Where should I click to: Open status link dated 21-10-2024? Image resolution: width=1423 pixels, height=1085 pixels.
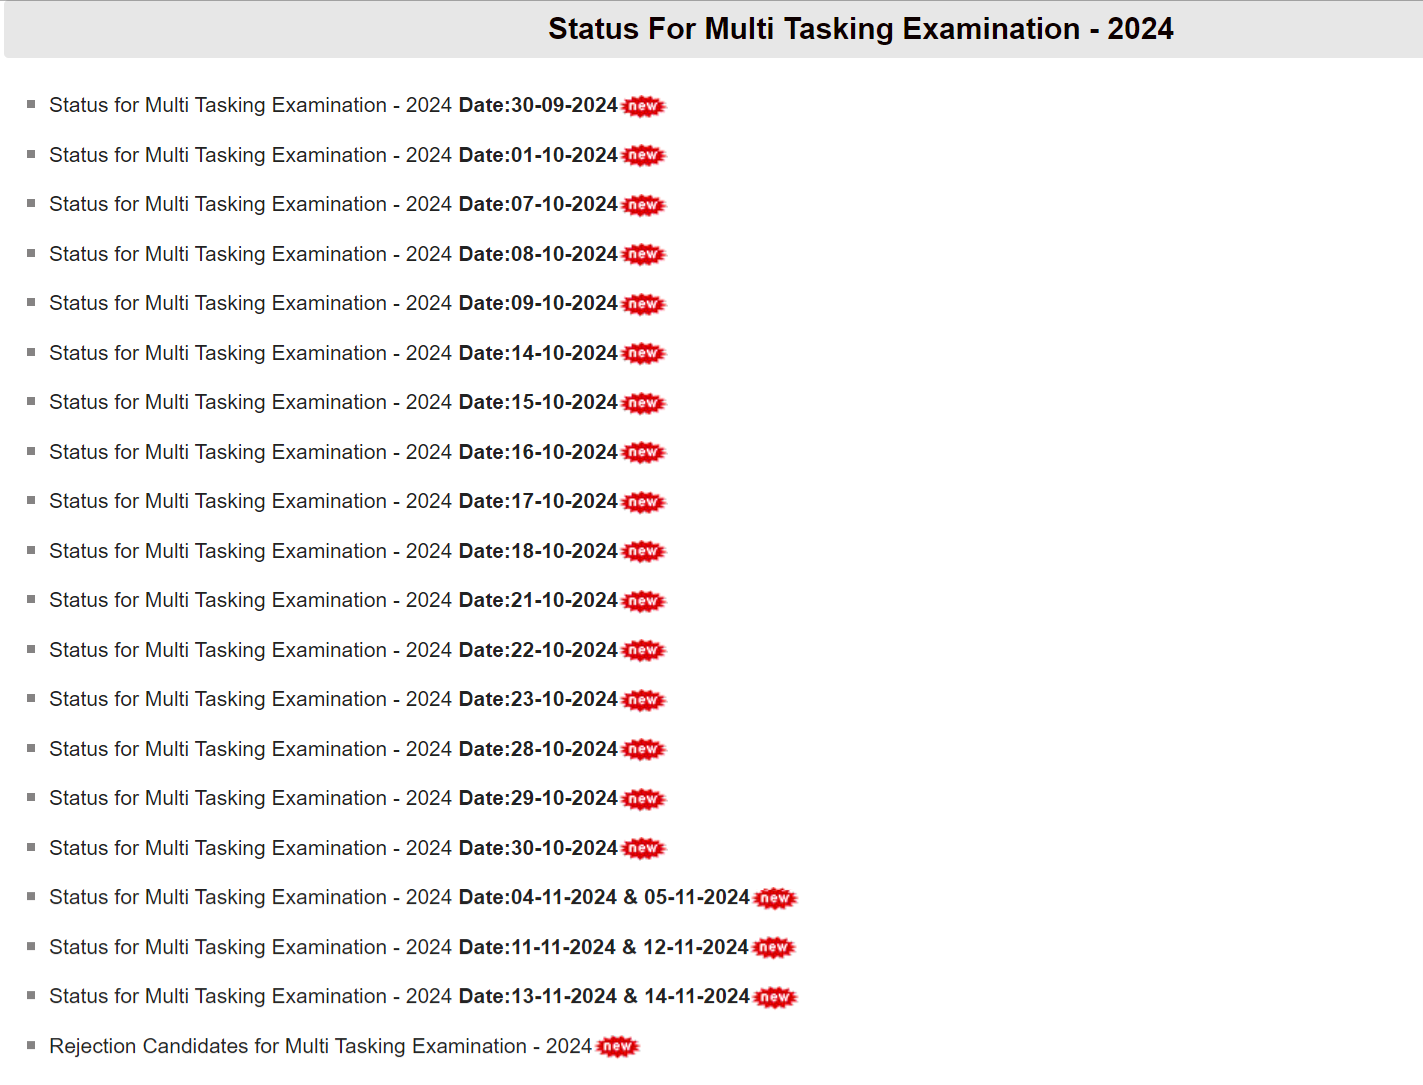pyautogui.click(x=333, y=600)
